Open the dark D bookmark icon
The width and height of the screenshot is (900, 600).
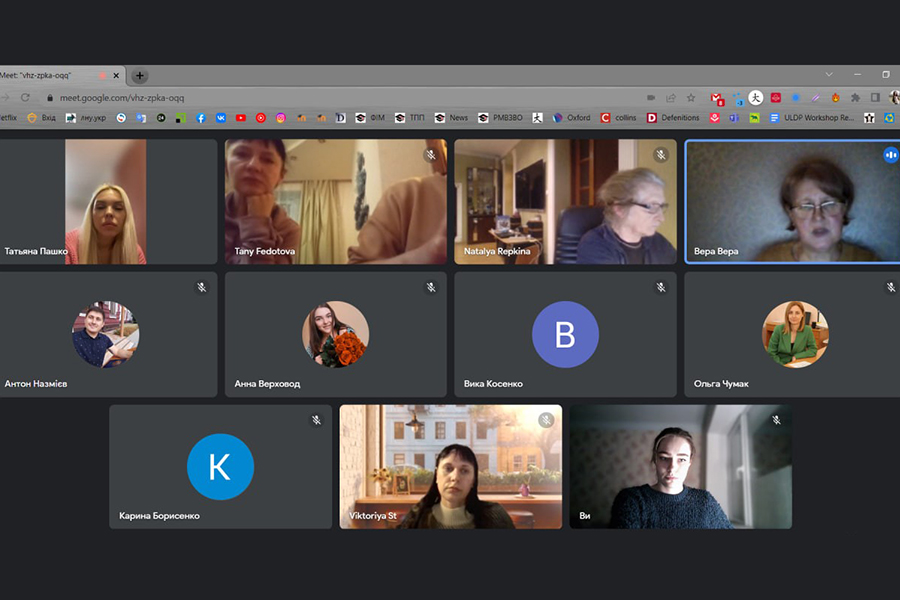pyautogui.click(x=340, y=118)
